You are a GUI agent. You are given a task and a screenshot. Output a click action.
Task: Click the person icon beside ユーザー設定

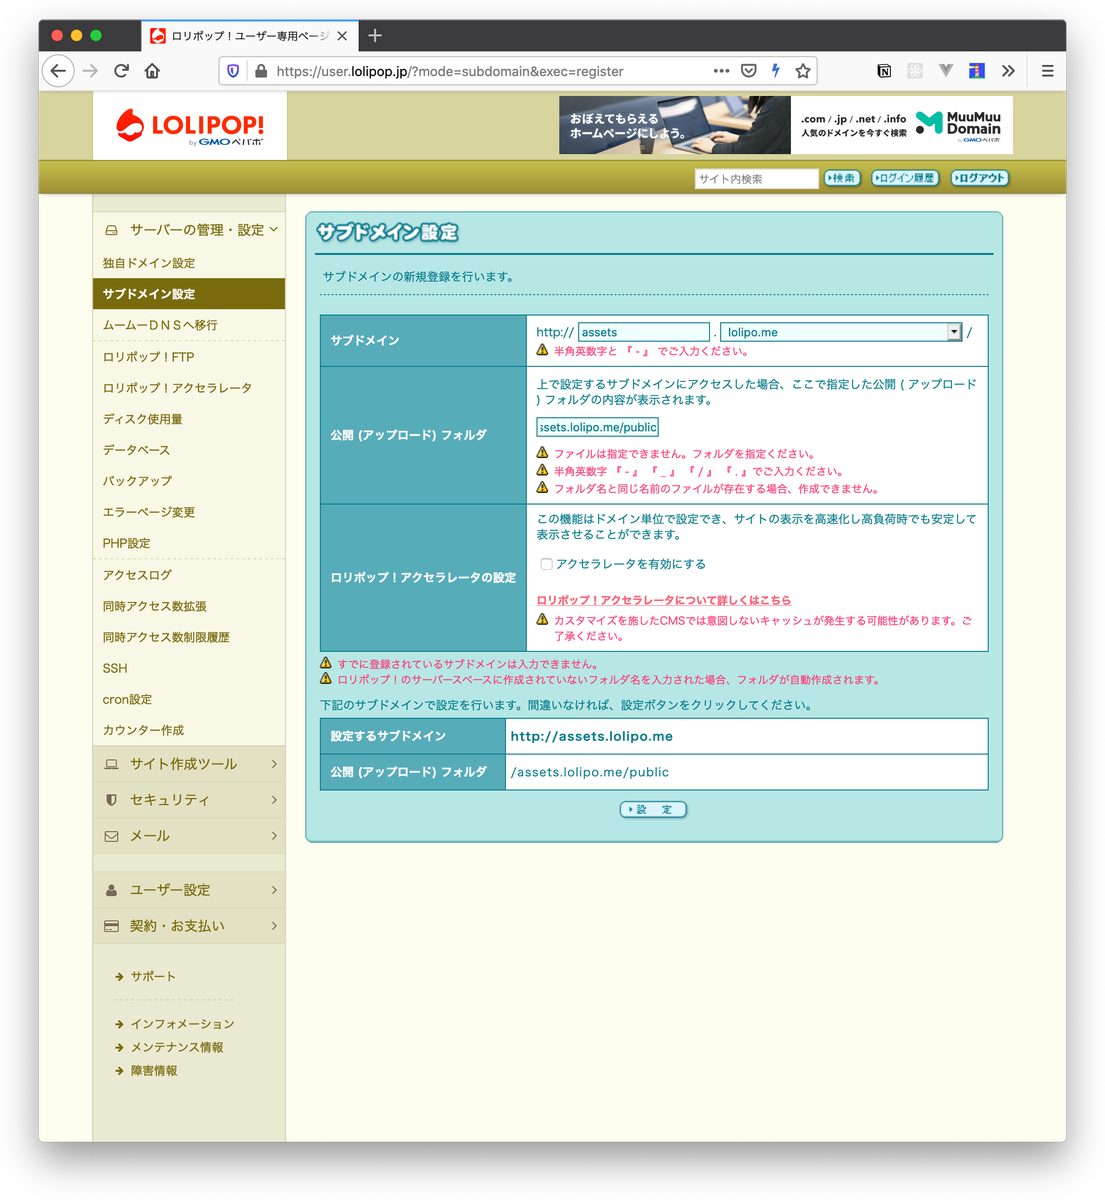click(111, 889)
